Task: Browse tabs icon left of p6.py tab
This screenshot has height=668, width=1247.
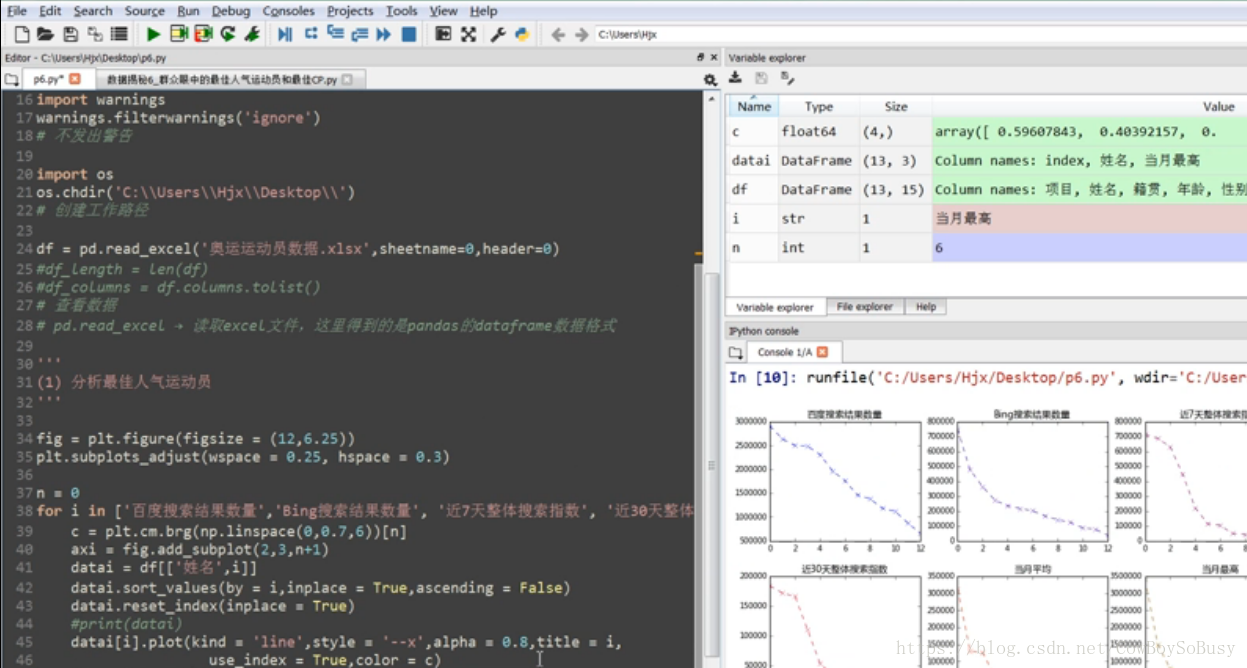Action: pyautogui.click(x=11, y=79)
